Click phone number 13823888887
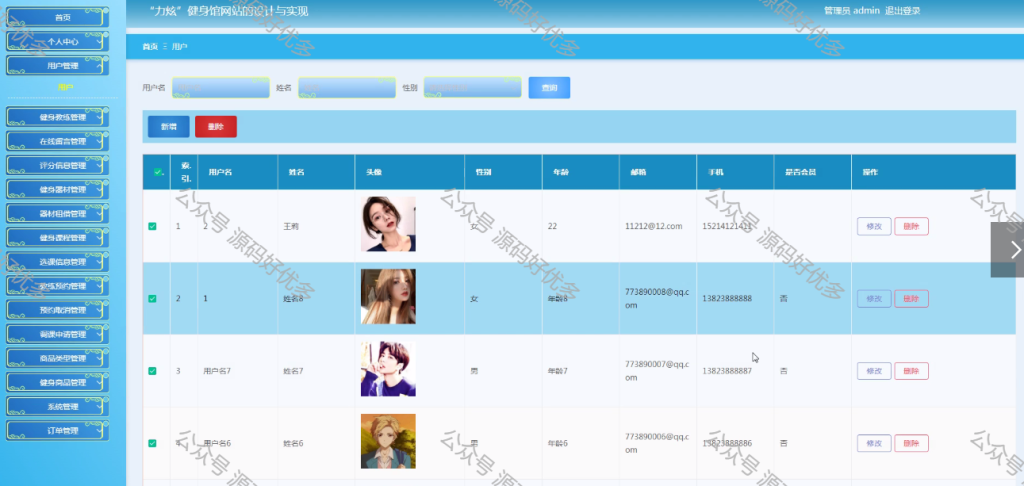The height and width of the screenshot is (486, 1024). pos(727,371)
